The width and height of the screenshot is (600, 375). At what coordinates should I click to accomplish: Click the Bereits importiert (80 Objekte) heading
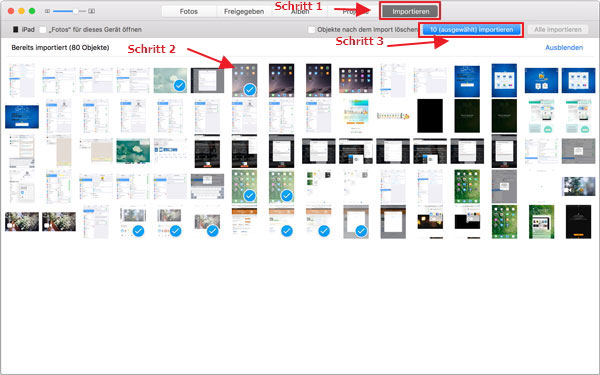pos(60,47)
